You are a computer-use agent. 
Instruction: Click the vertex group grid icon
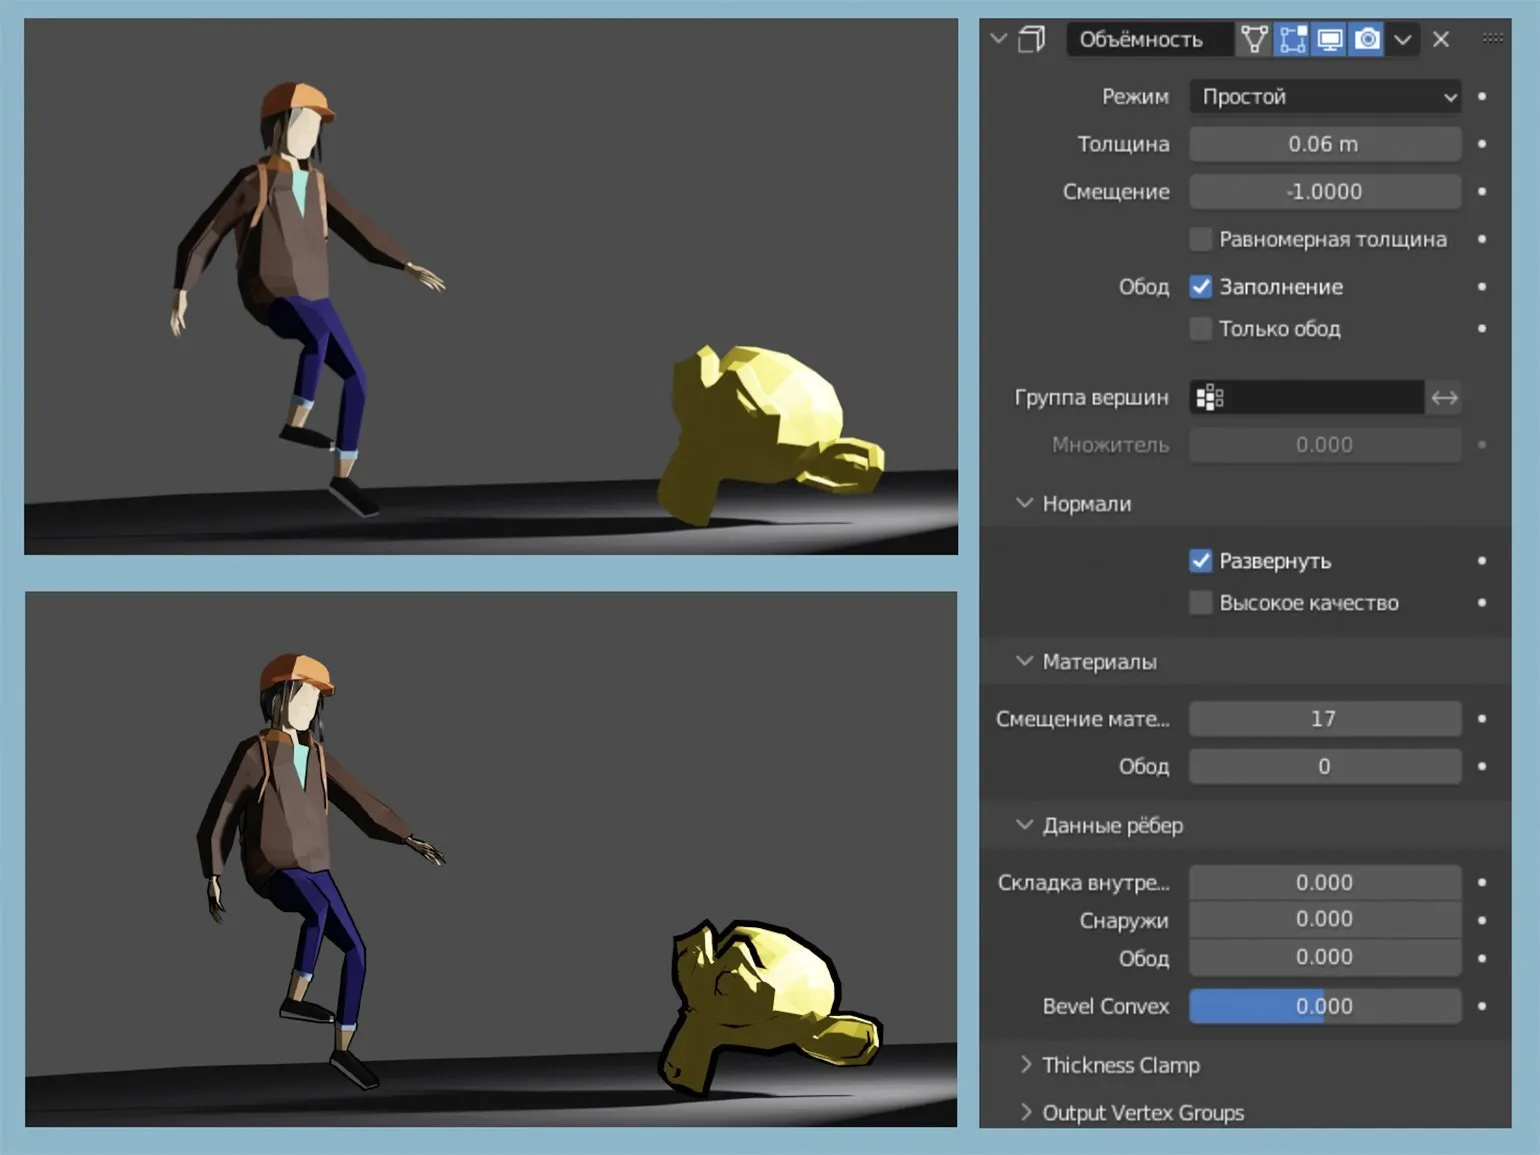tap(1210, 398)
